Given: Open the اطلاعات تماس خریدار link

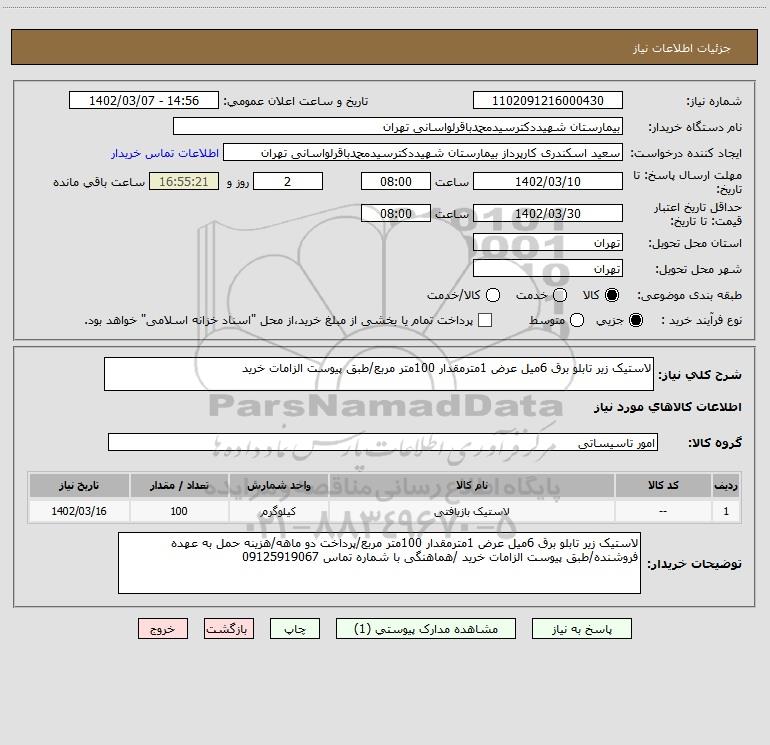Looking at the screenshot, I should [165, 153].
